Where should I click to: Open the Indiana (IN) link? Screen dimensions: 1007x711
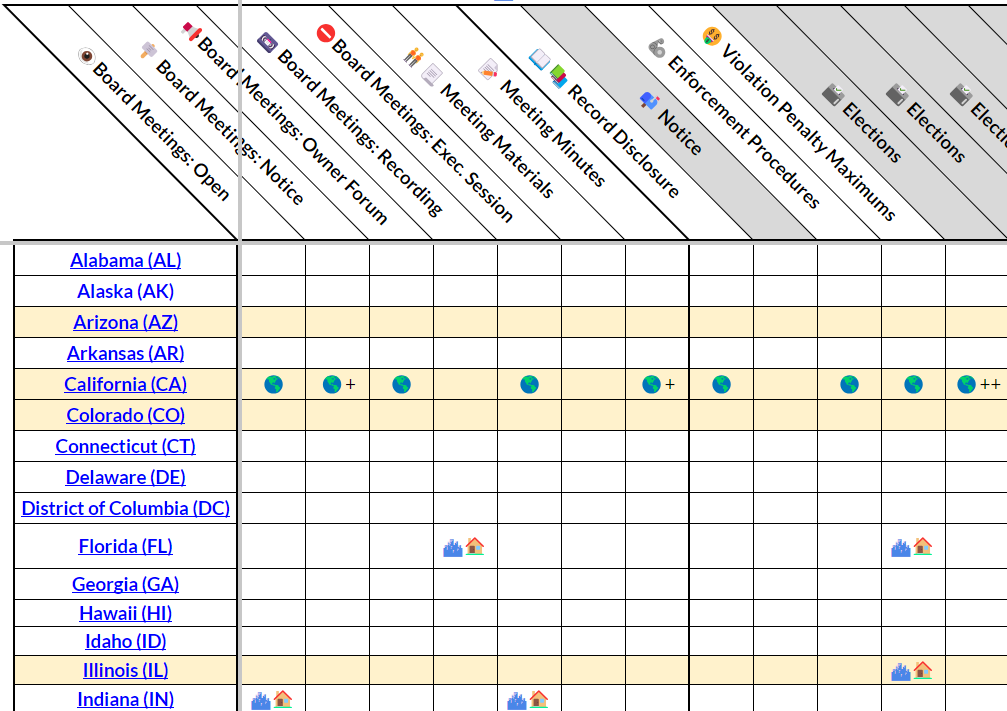tap(125, 699)
